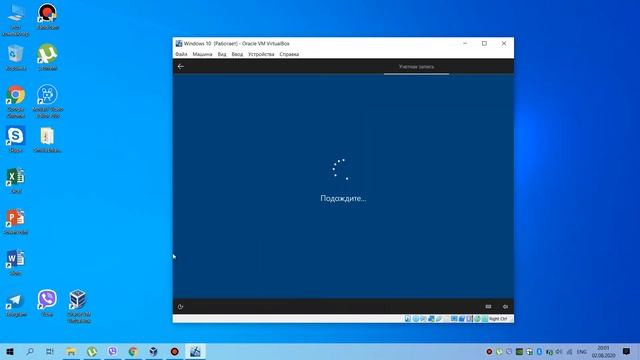Click the hard disk activity status icon
The width and height of the screenshot is (640, 360).
(408, 319)
